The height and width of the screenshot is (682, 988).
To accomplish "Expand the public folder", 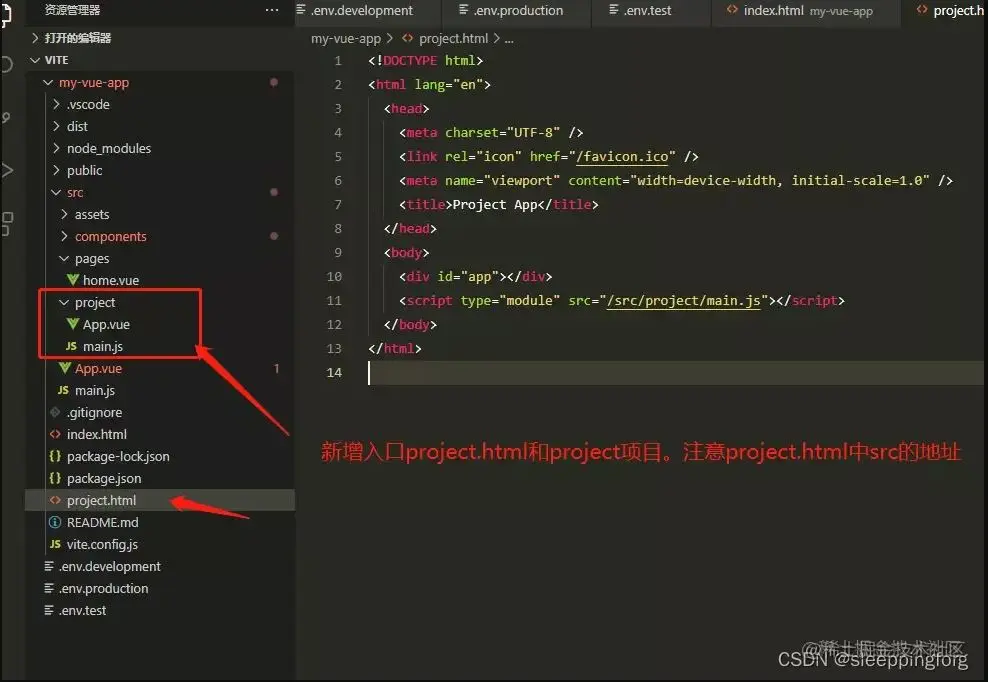I will click(56, 170).
